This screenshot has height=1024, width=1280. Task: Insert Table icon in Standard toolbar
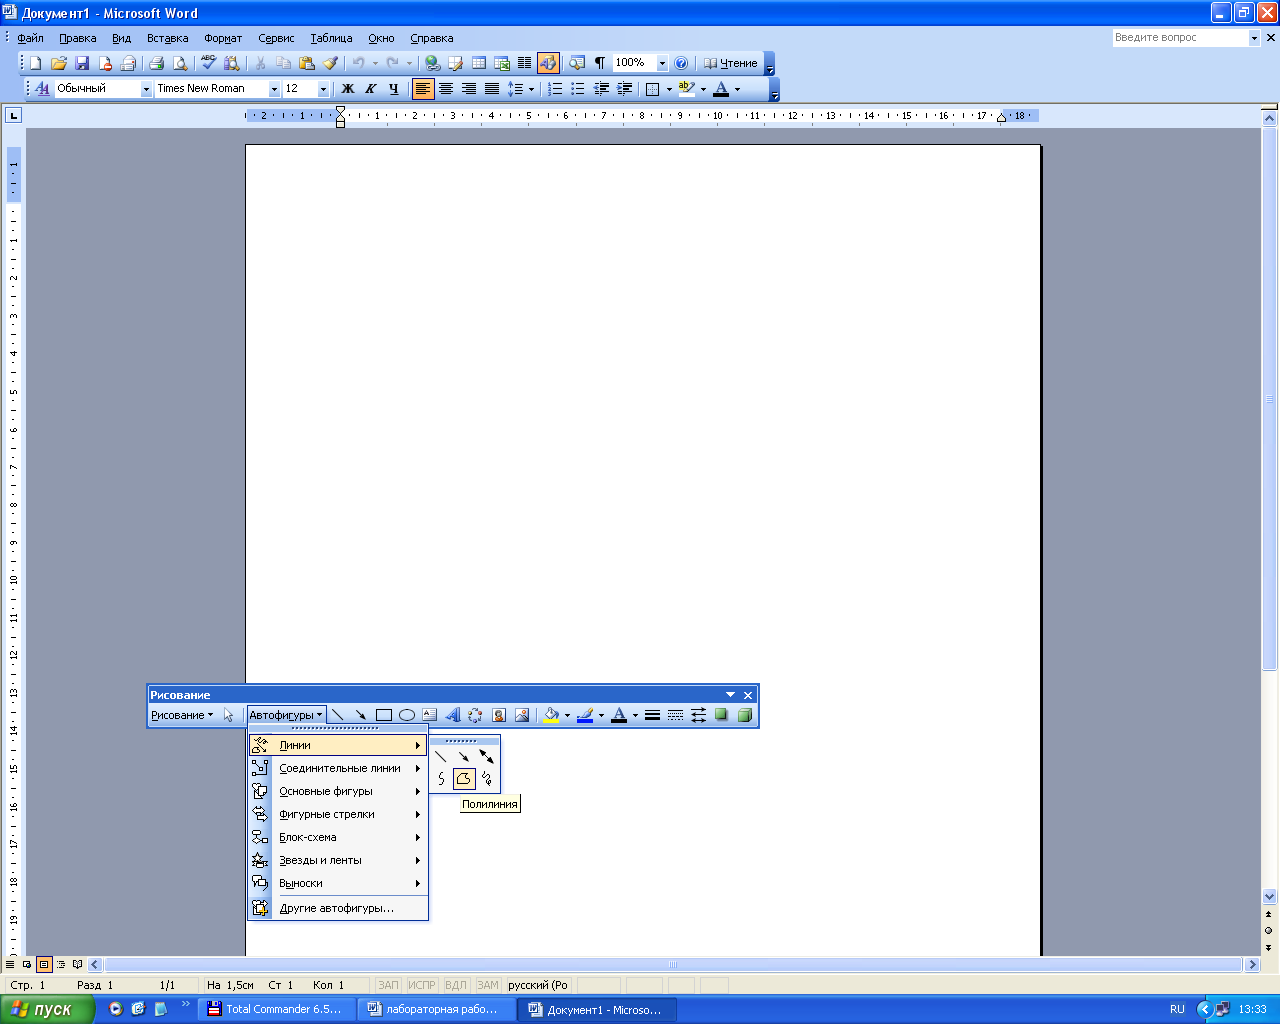pyautogui.click(x=479, y=63)
